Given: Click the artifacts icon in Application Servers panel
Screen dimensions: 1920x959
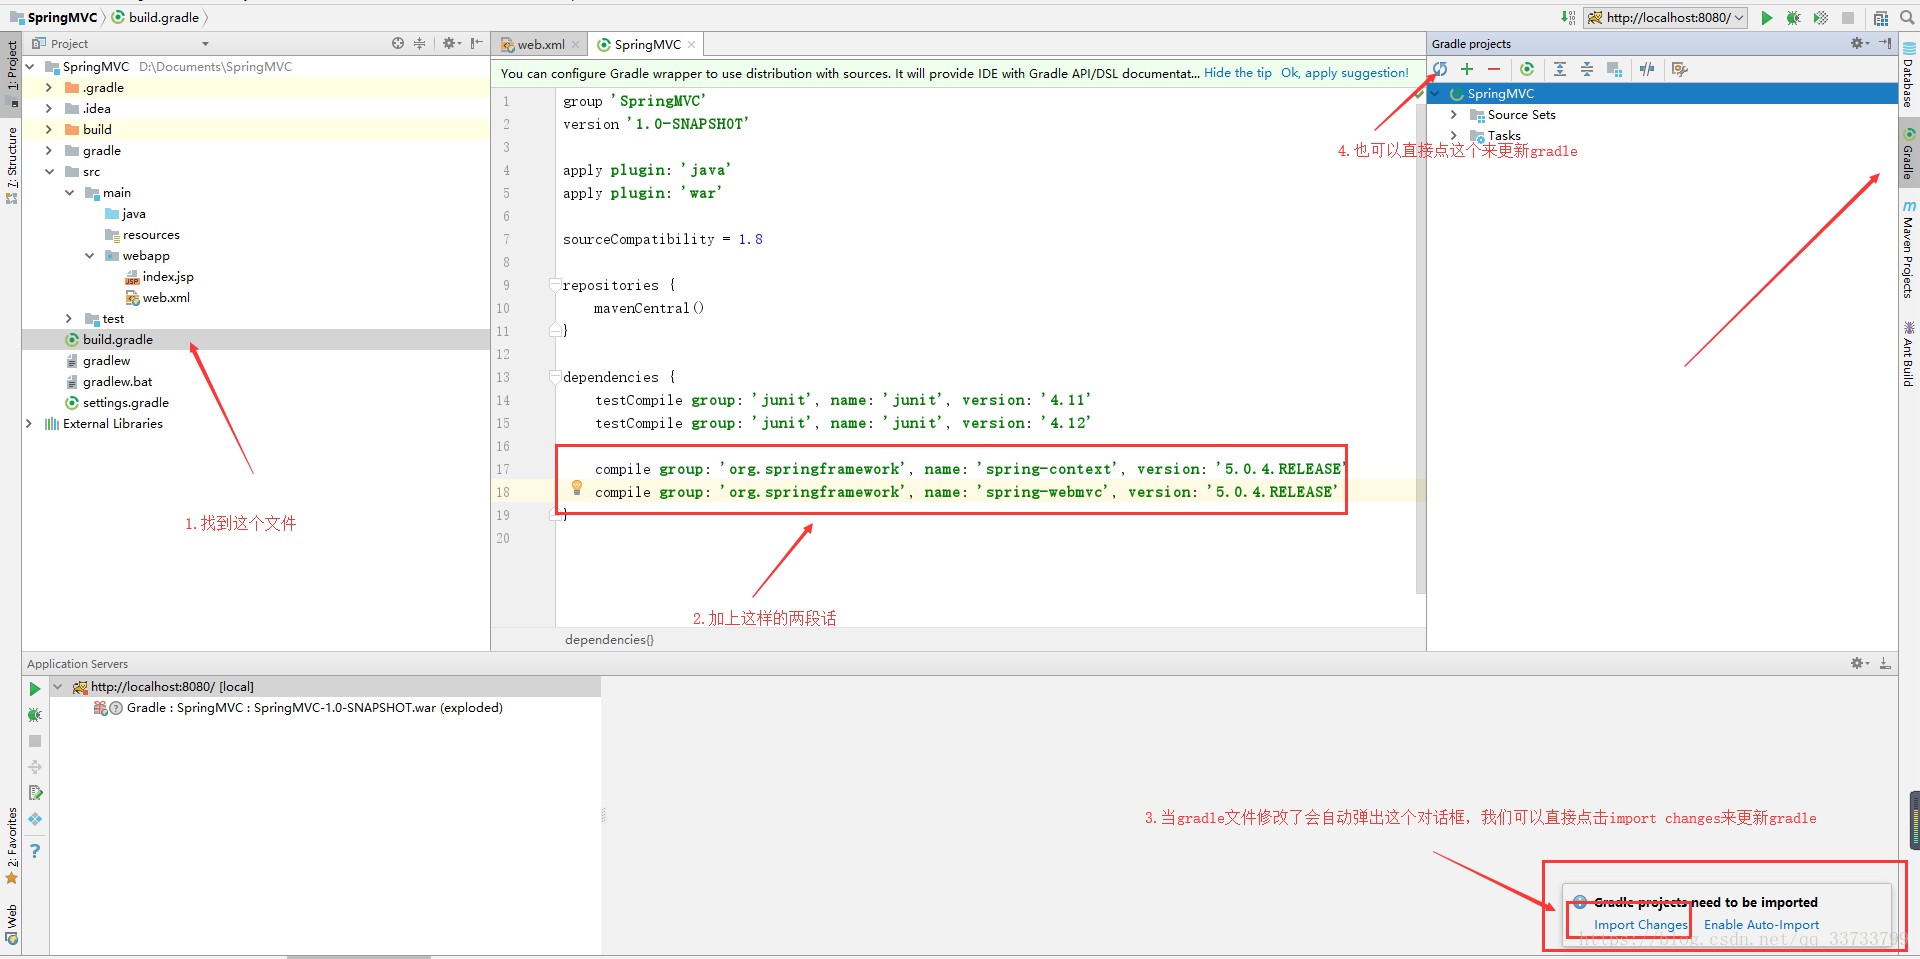Looking at the screenshot, I should tap(35, 819).
